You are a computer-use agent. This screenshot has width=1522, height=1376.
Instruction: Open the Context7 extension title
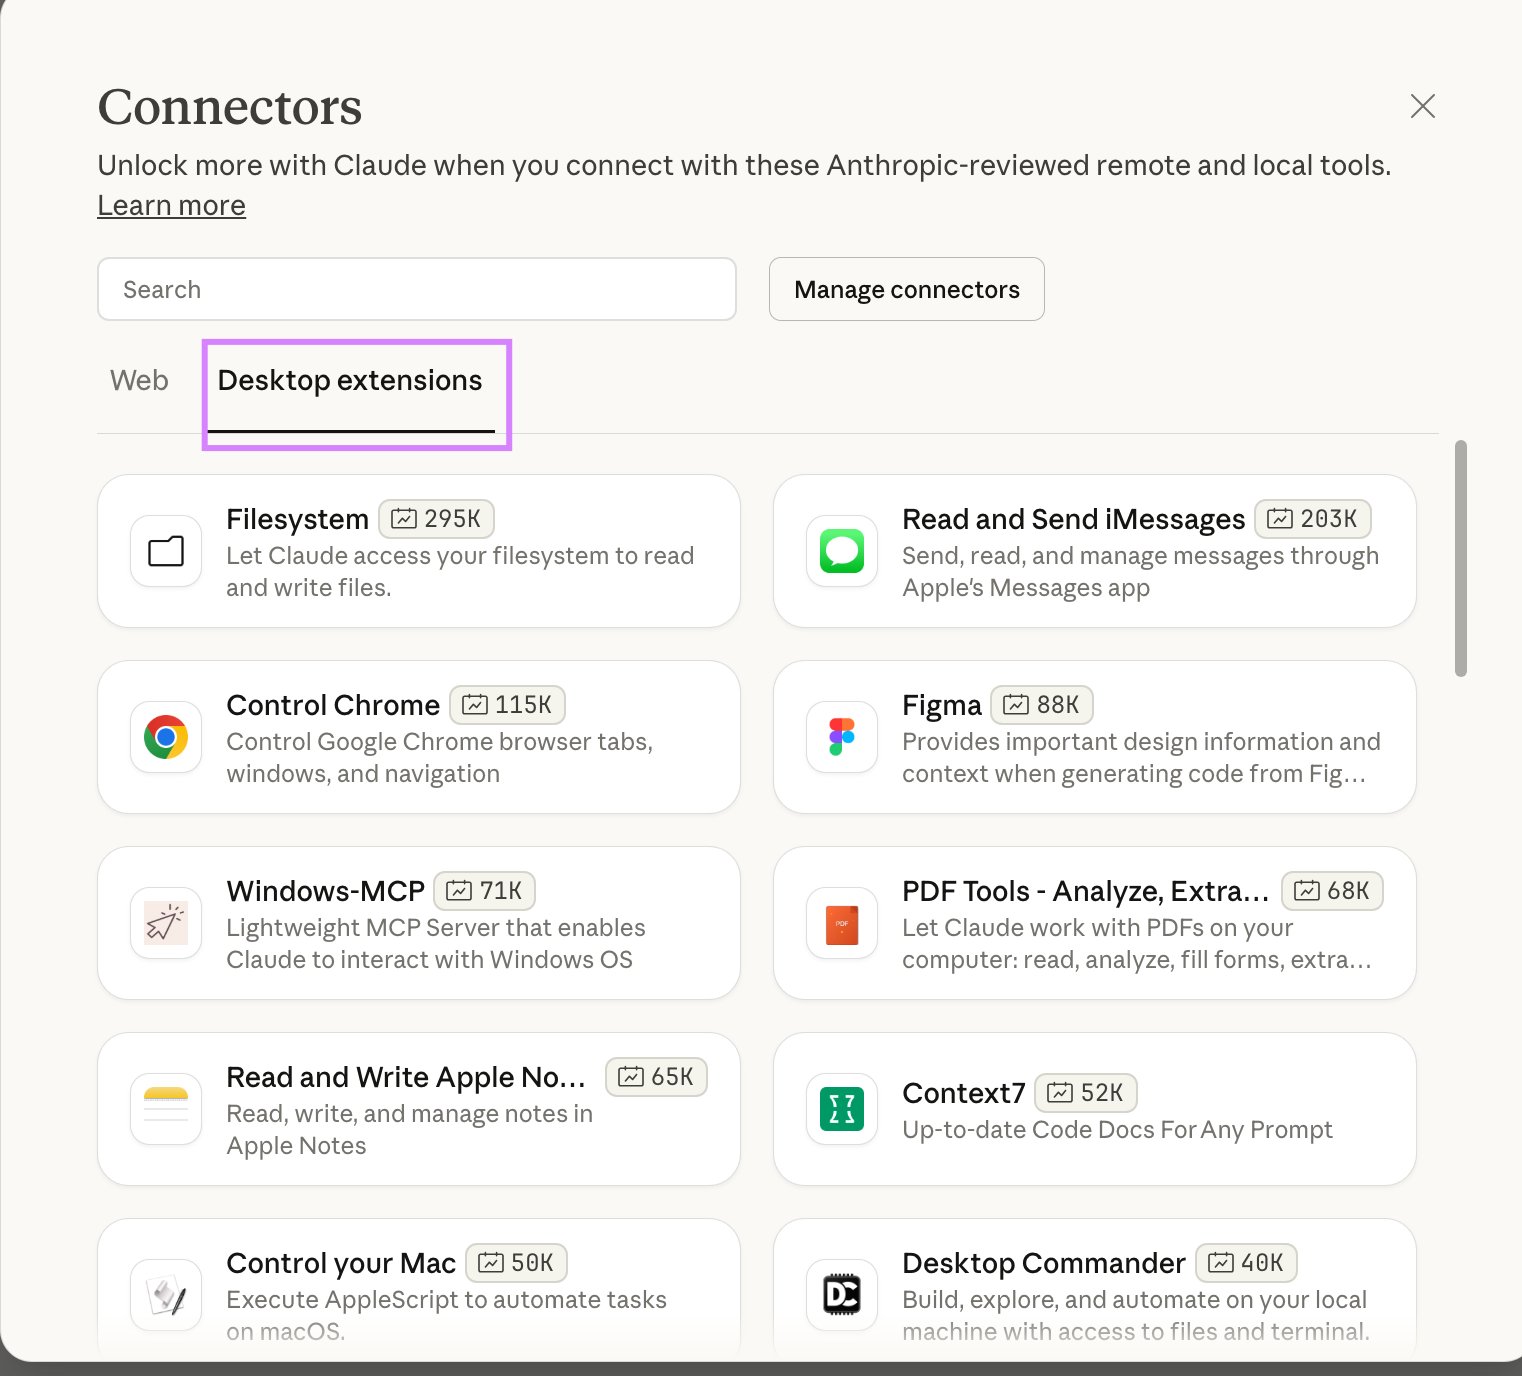(x=964, y=1094)
